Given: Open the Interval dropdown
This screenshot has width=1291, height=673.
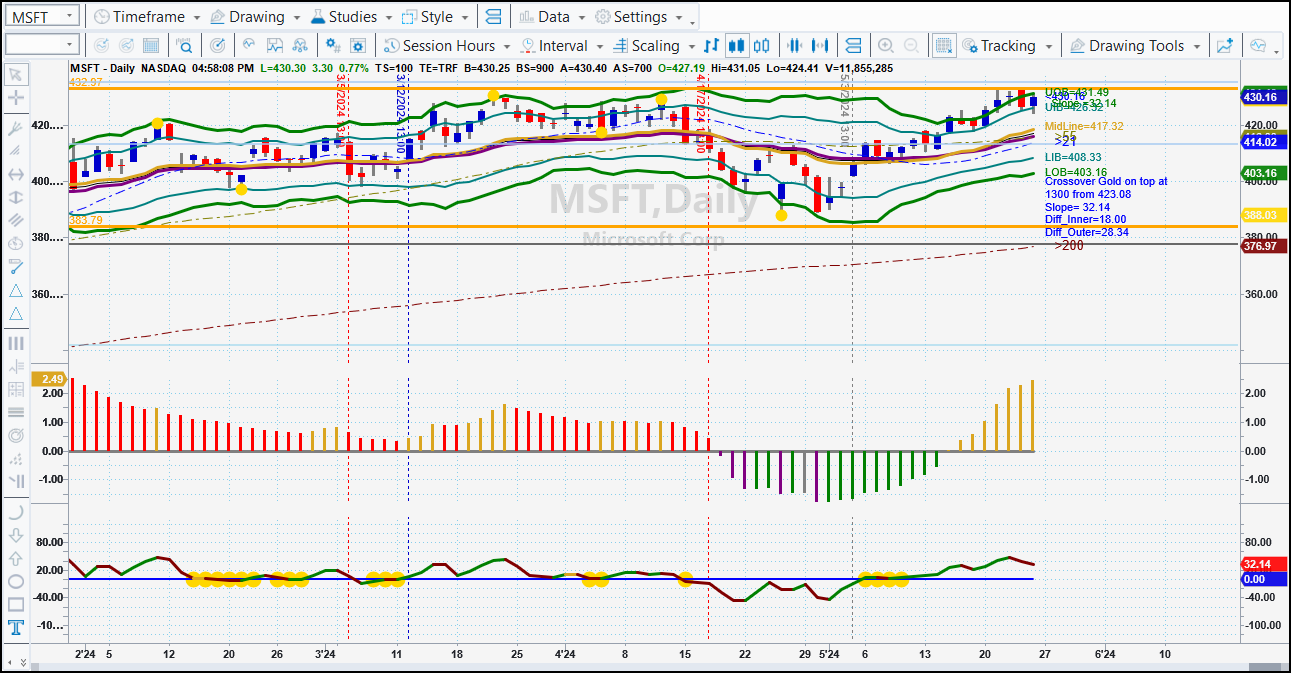Looking at the screenshot, I should click(x=561, y=45).
